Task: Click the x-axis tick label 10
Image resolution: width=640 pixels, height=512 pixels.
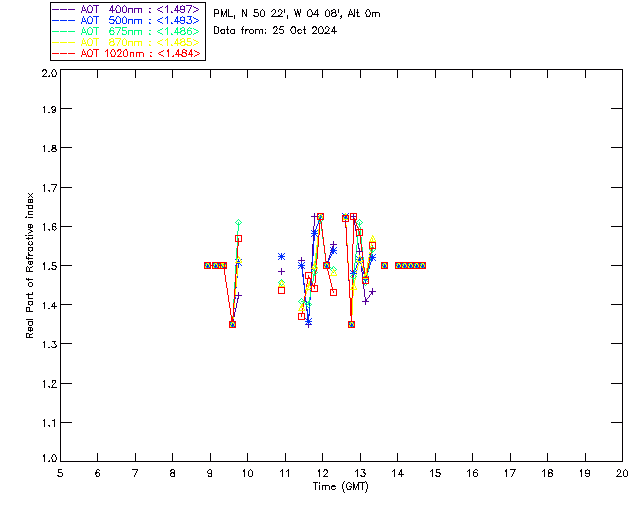Action: coord(247,473)
